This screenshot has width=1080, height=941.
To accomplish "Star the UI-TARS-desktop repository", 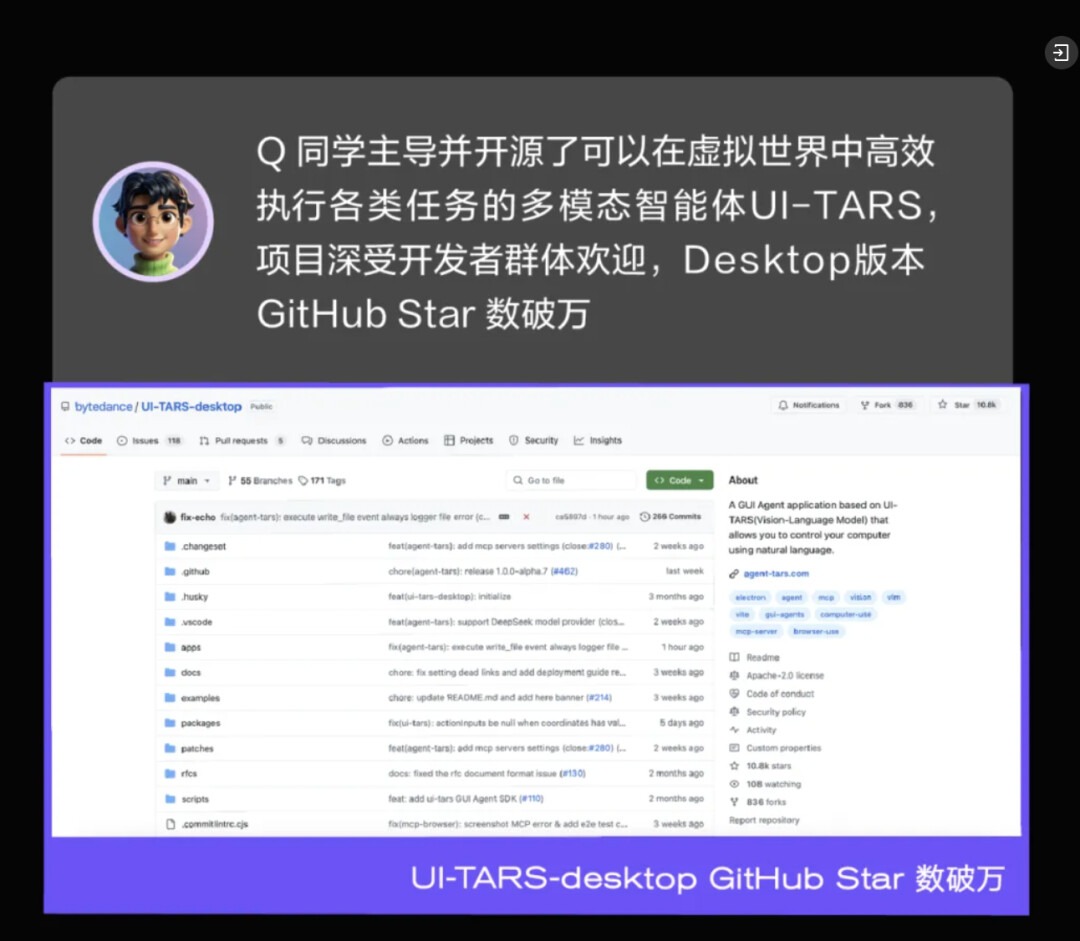I will (x=965, y=405).
